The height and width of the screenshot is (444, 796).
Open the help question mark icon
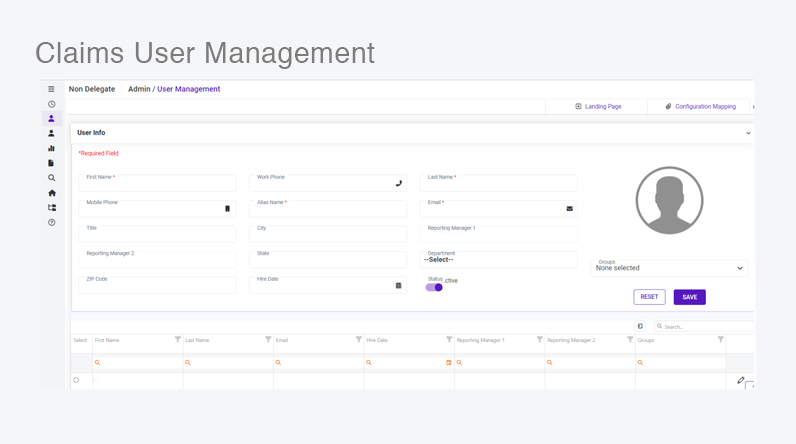pos(51,222)
